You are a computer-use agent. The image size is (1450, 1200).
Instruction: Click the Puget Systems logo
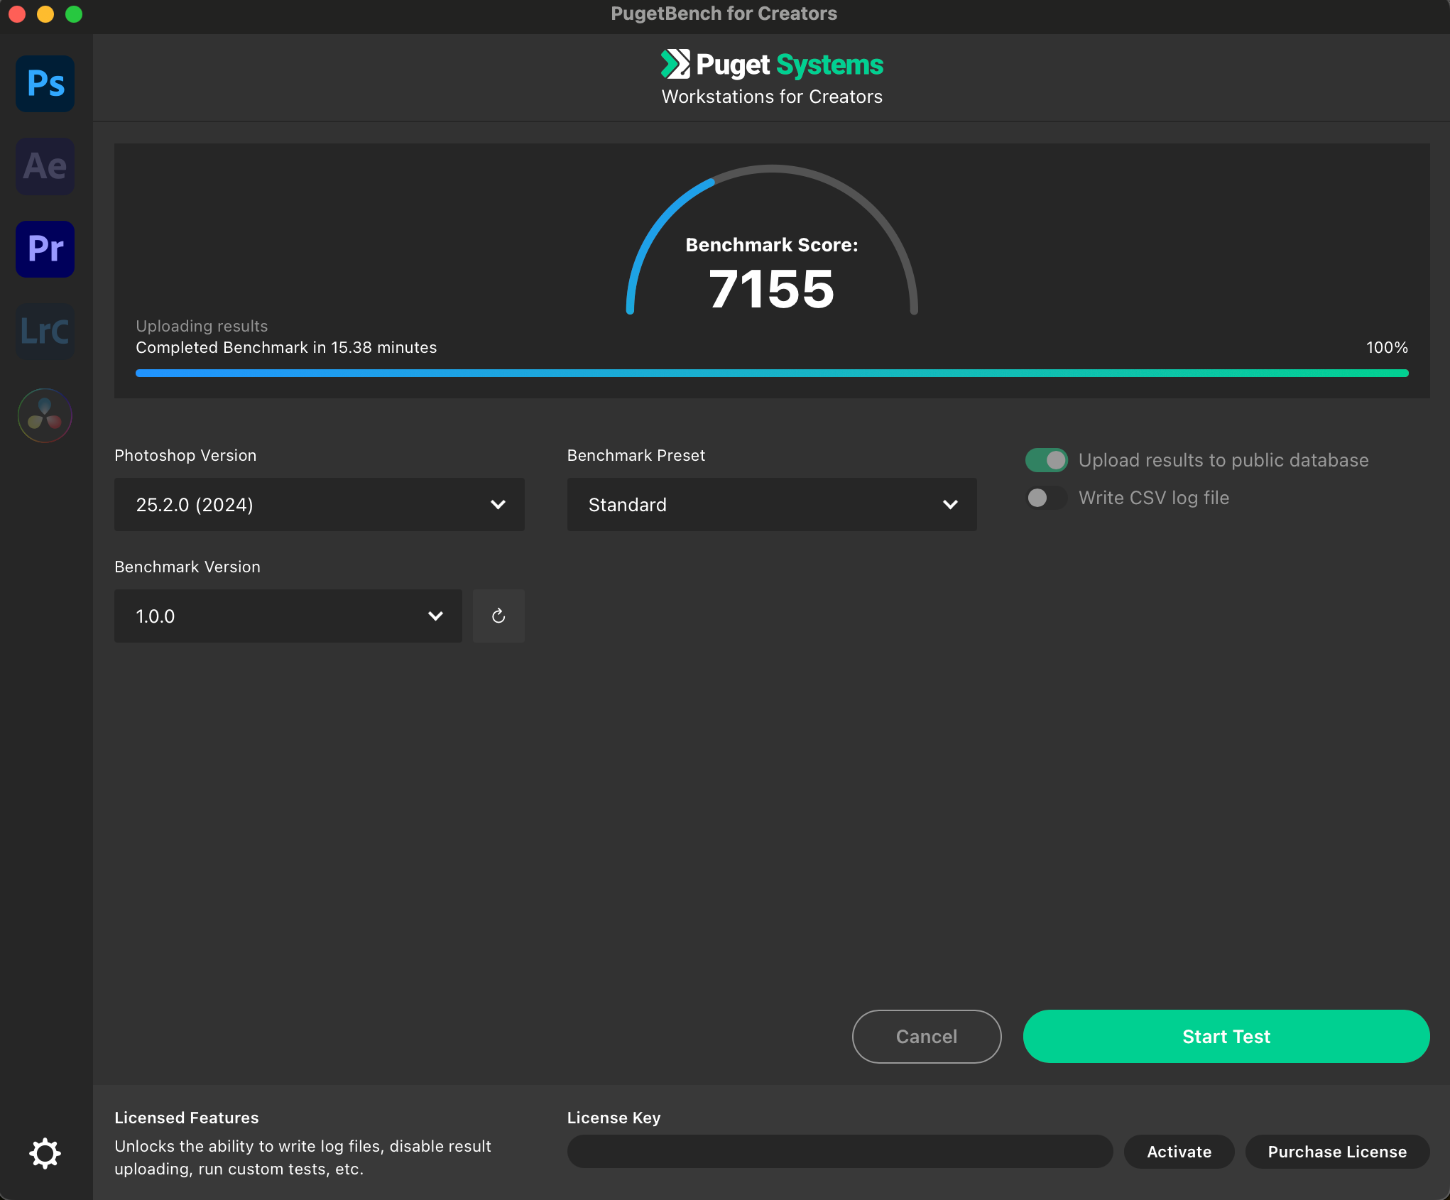coord(772,65)
